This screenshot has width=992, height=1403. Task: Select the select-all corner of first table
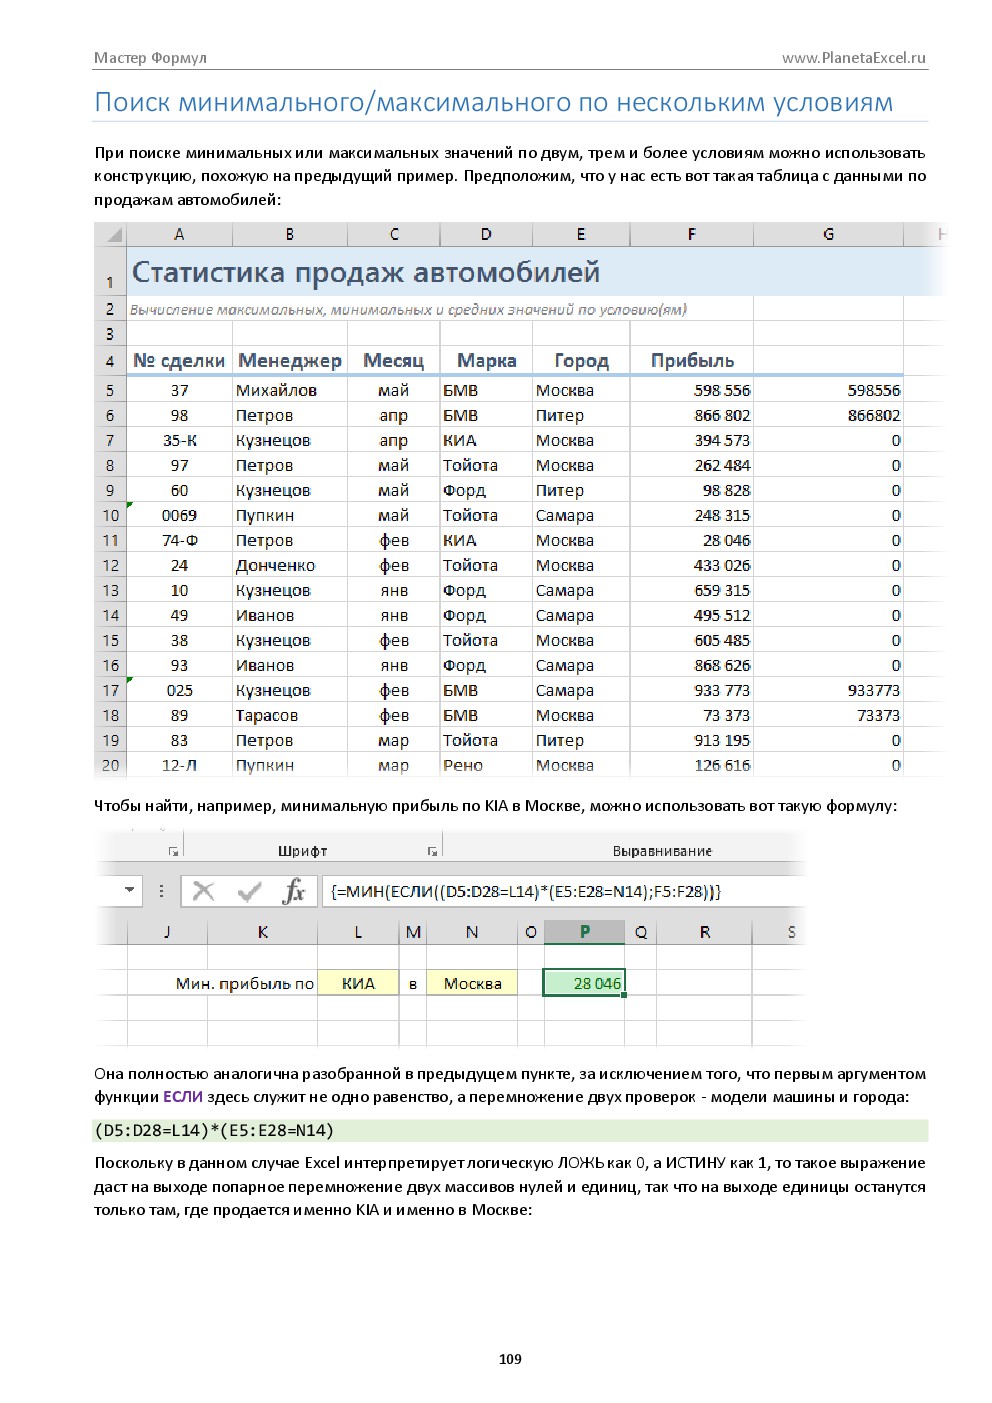tap(111, 234)
